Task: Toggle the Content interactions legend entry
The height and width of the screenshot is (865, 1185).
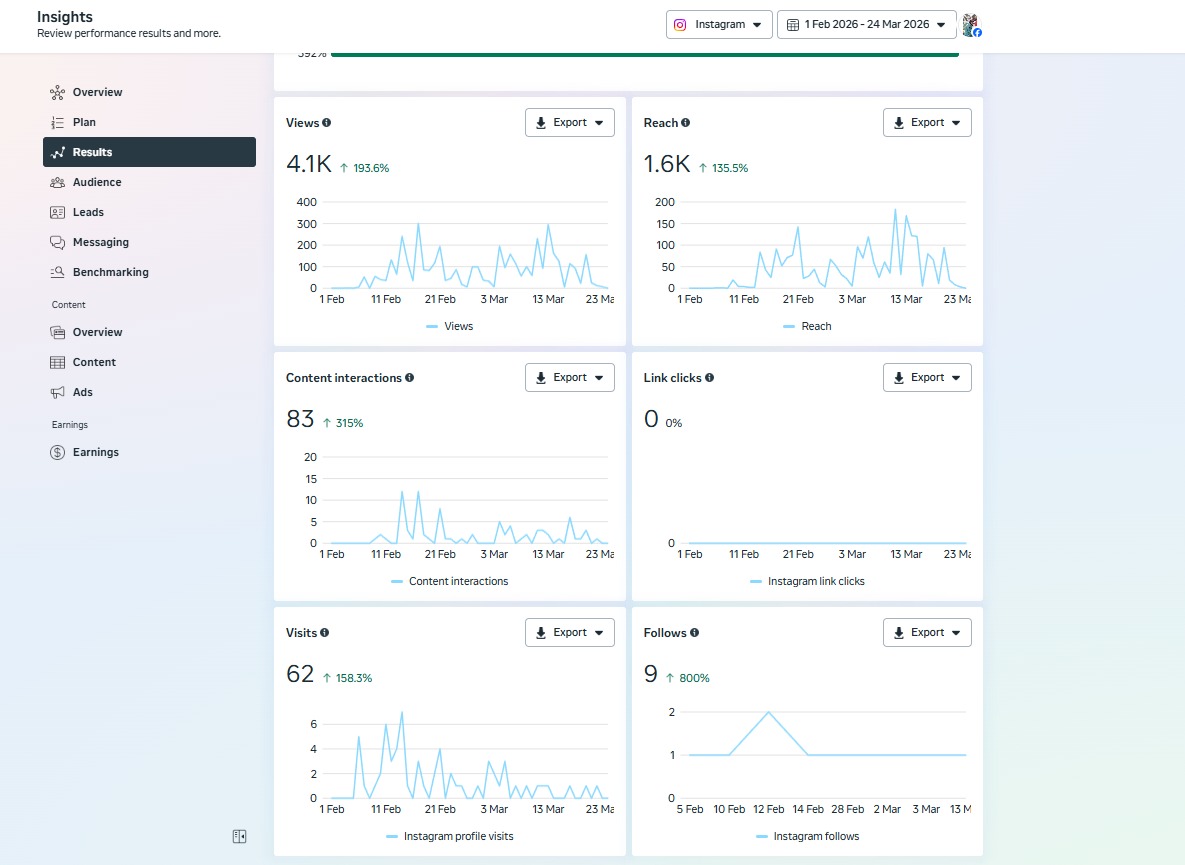Action: pyautogui.click(x=450, y=582)
